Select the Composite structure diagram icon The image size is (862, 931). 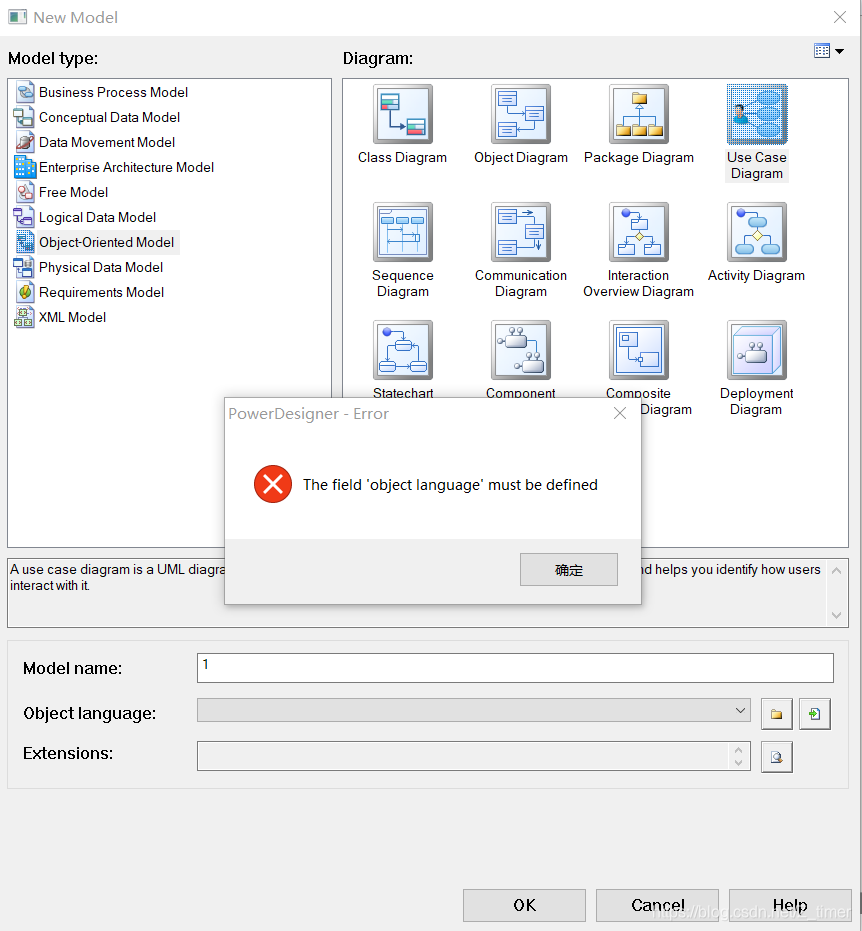pos(639,350)
